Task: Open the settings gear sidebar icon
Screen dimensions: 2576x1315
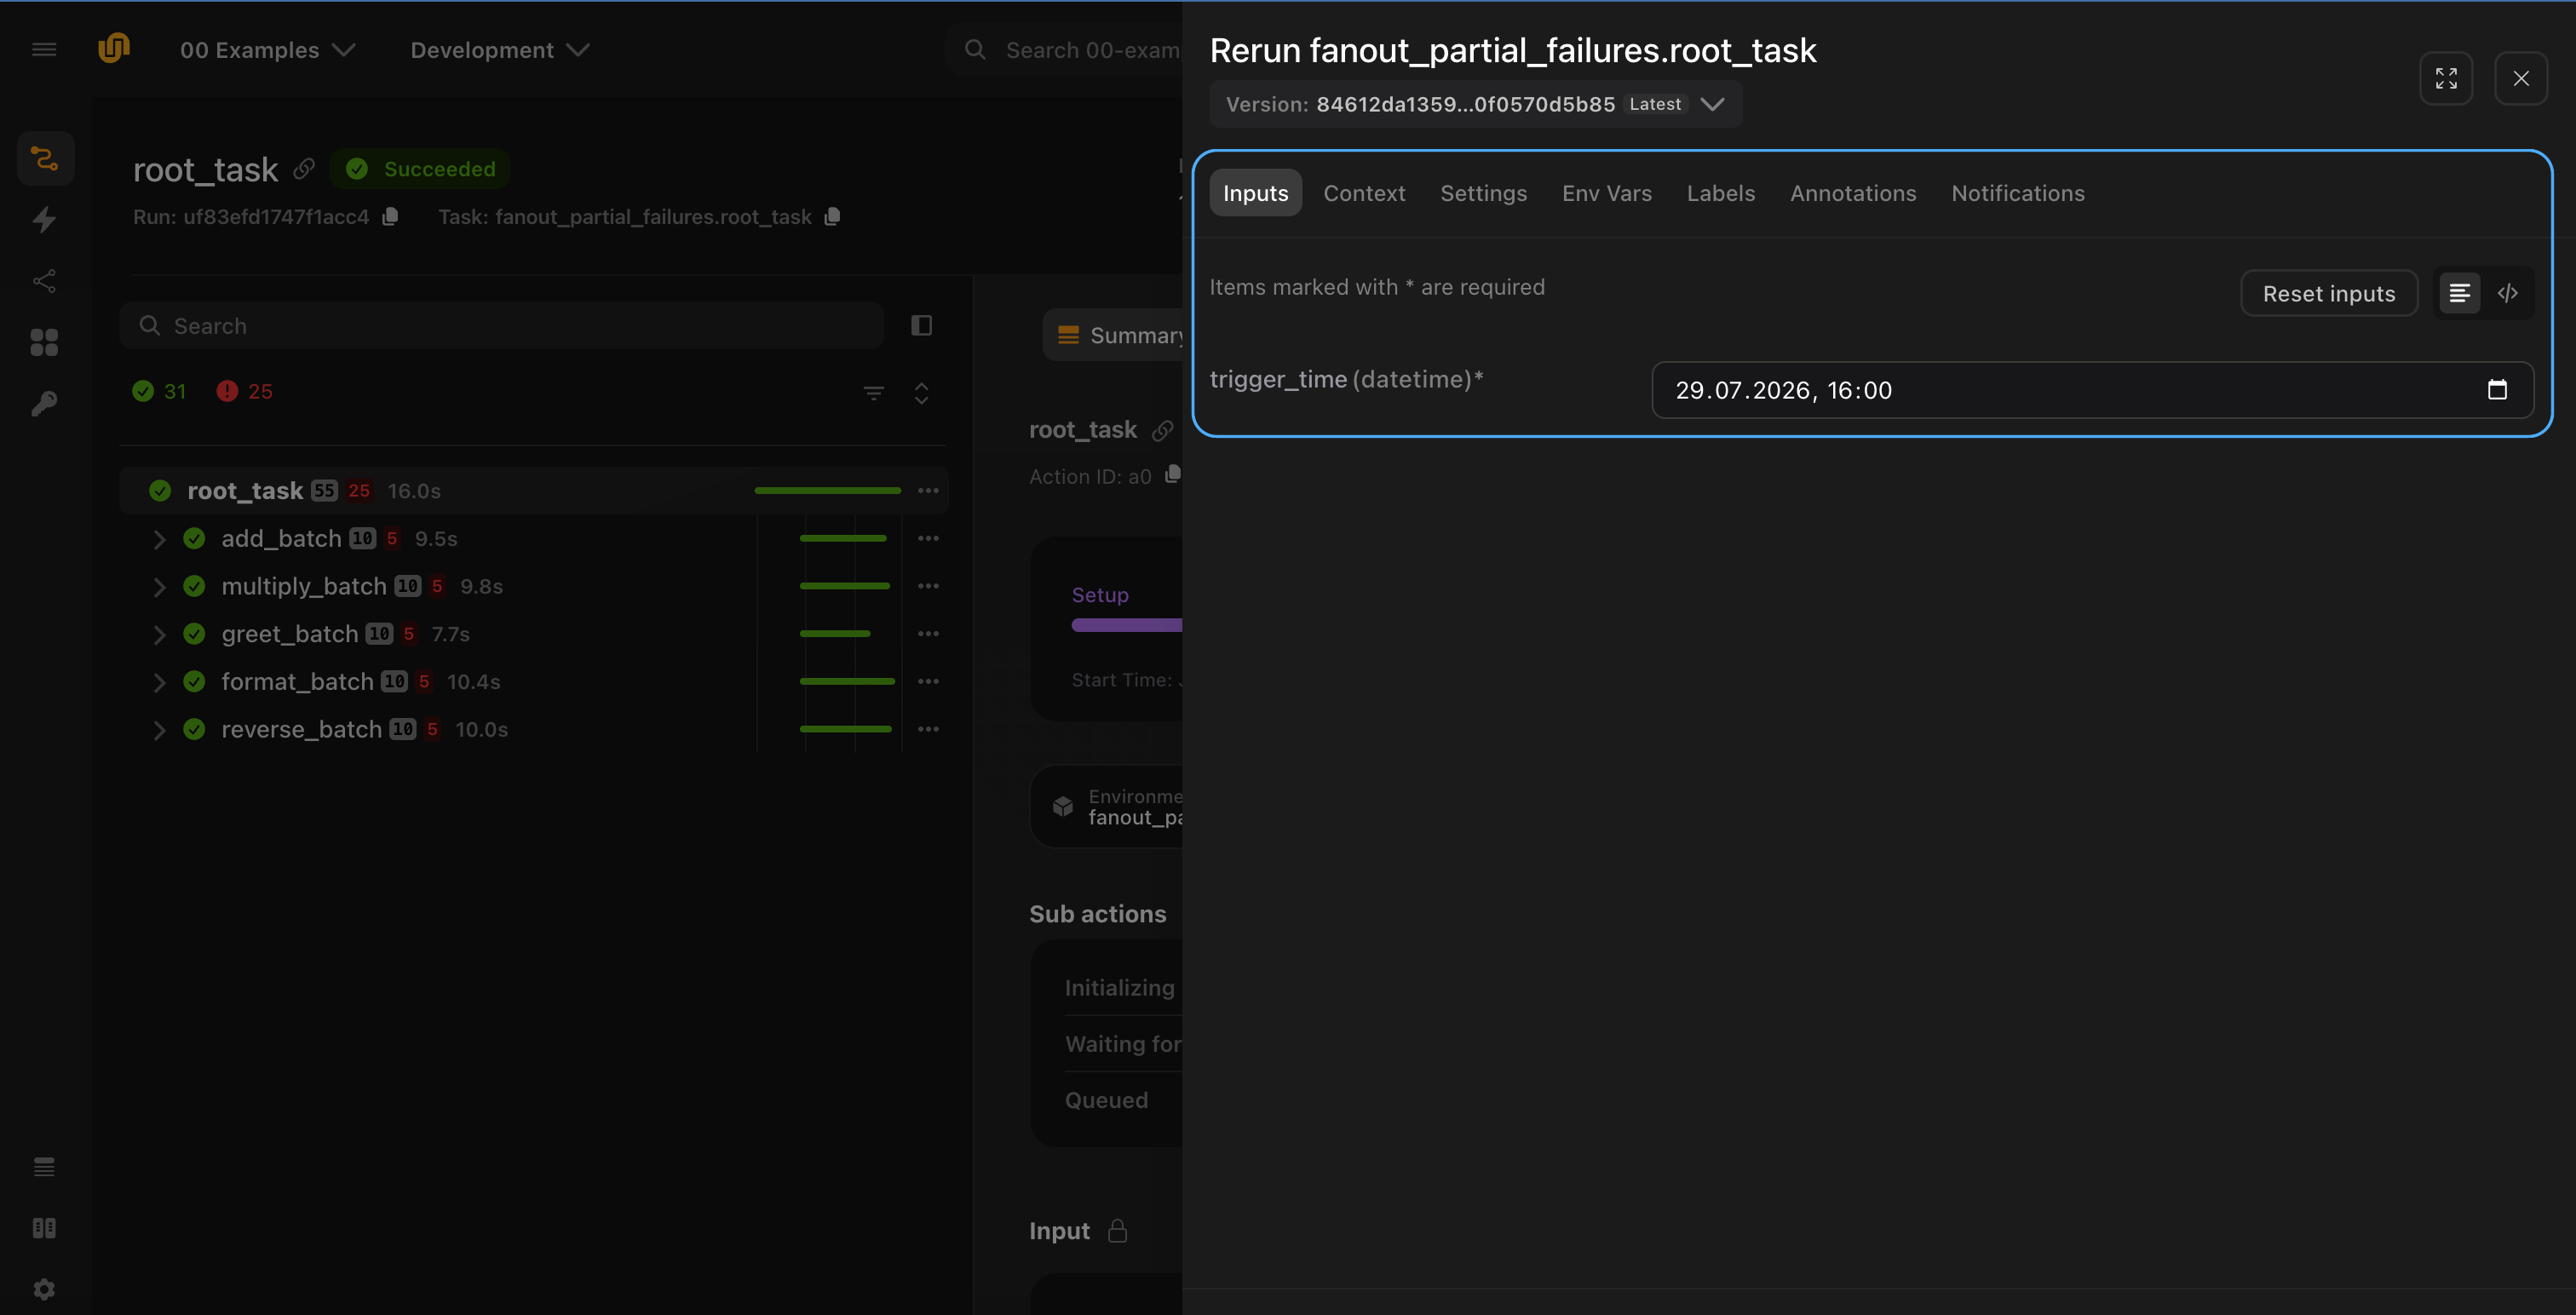Action: point(45,1289)
